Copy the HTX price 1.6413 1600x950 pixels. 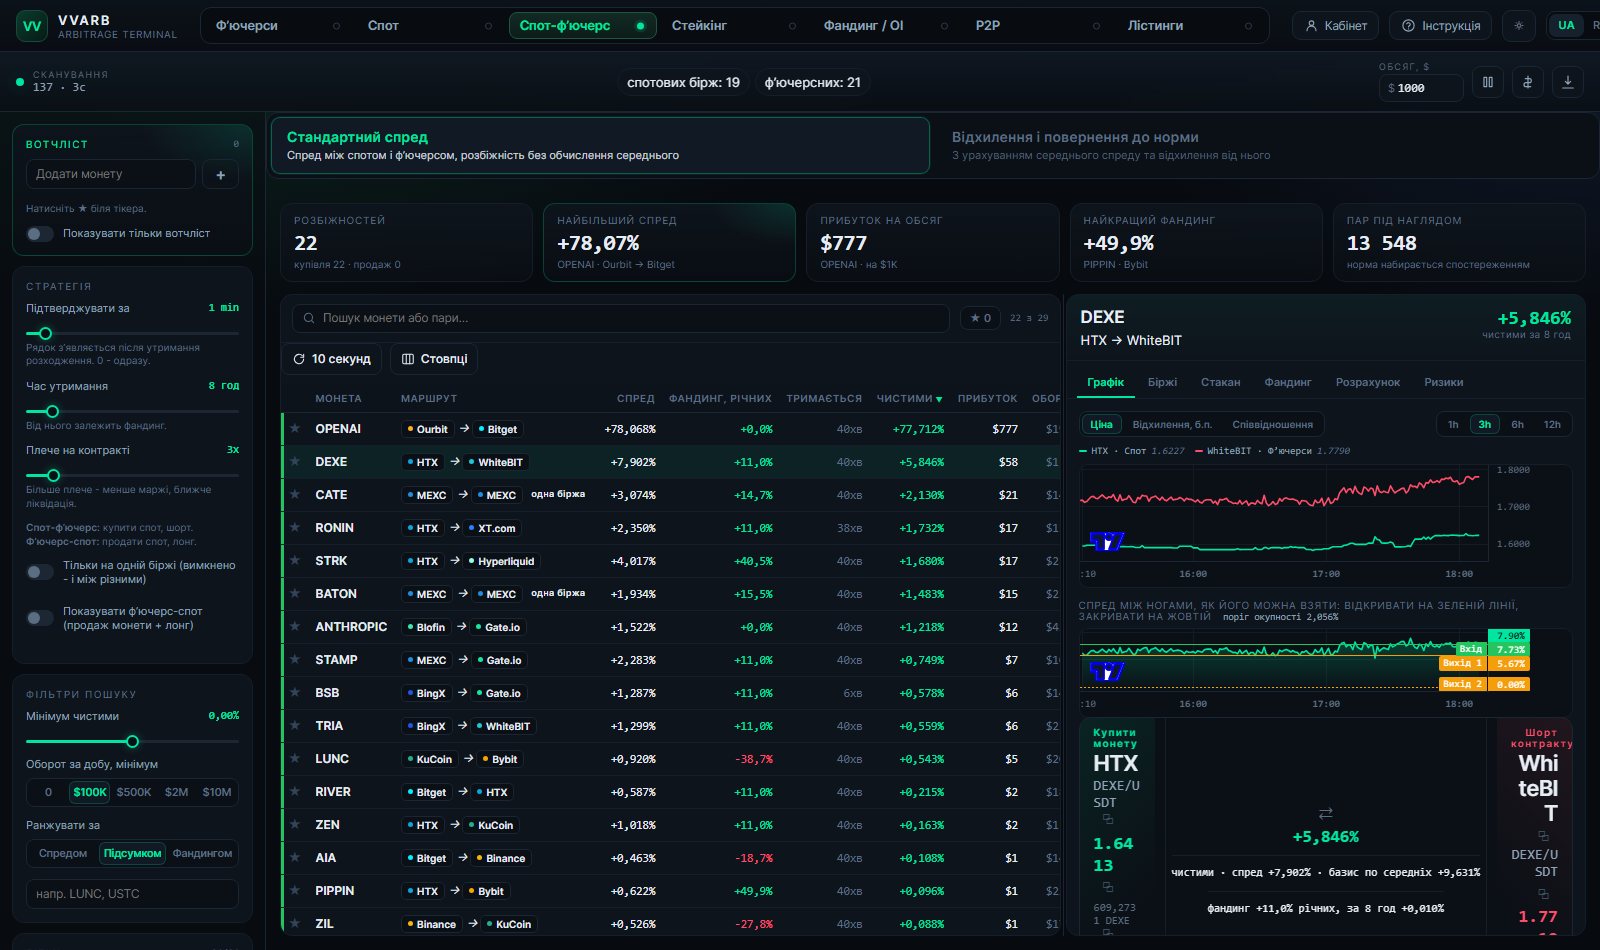[1107, 887]
